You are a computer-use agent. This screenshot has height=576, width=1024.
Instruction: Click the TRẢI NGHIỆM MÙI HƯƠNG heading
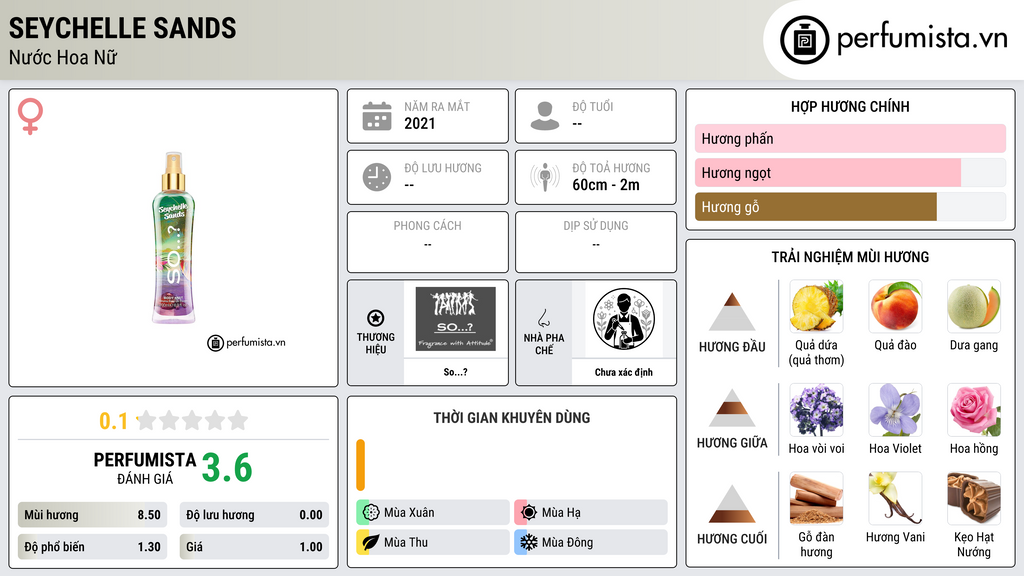pyautogui.click(x=850, y=257)
